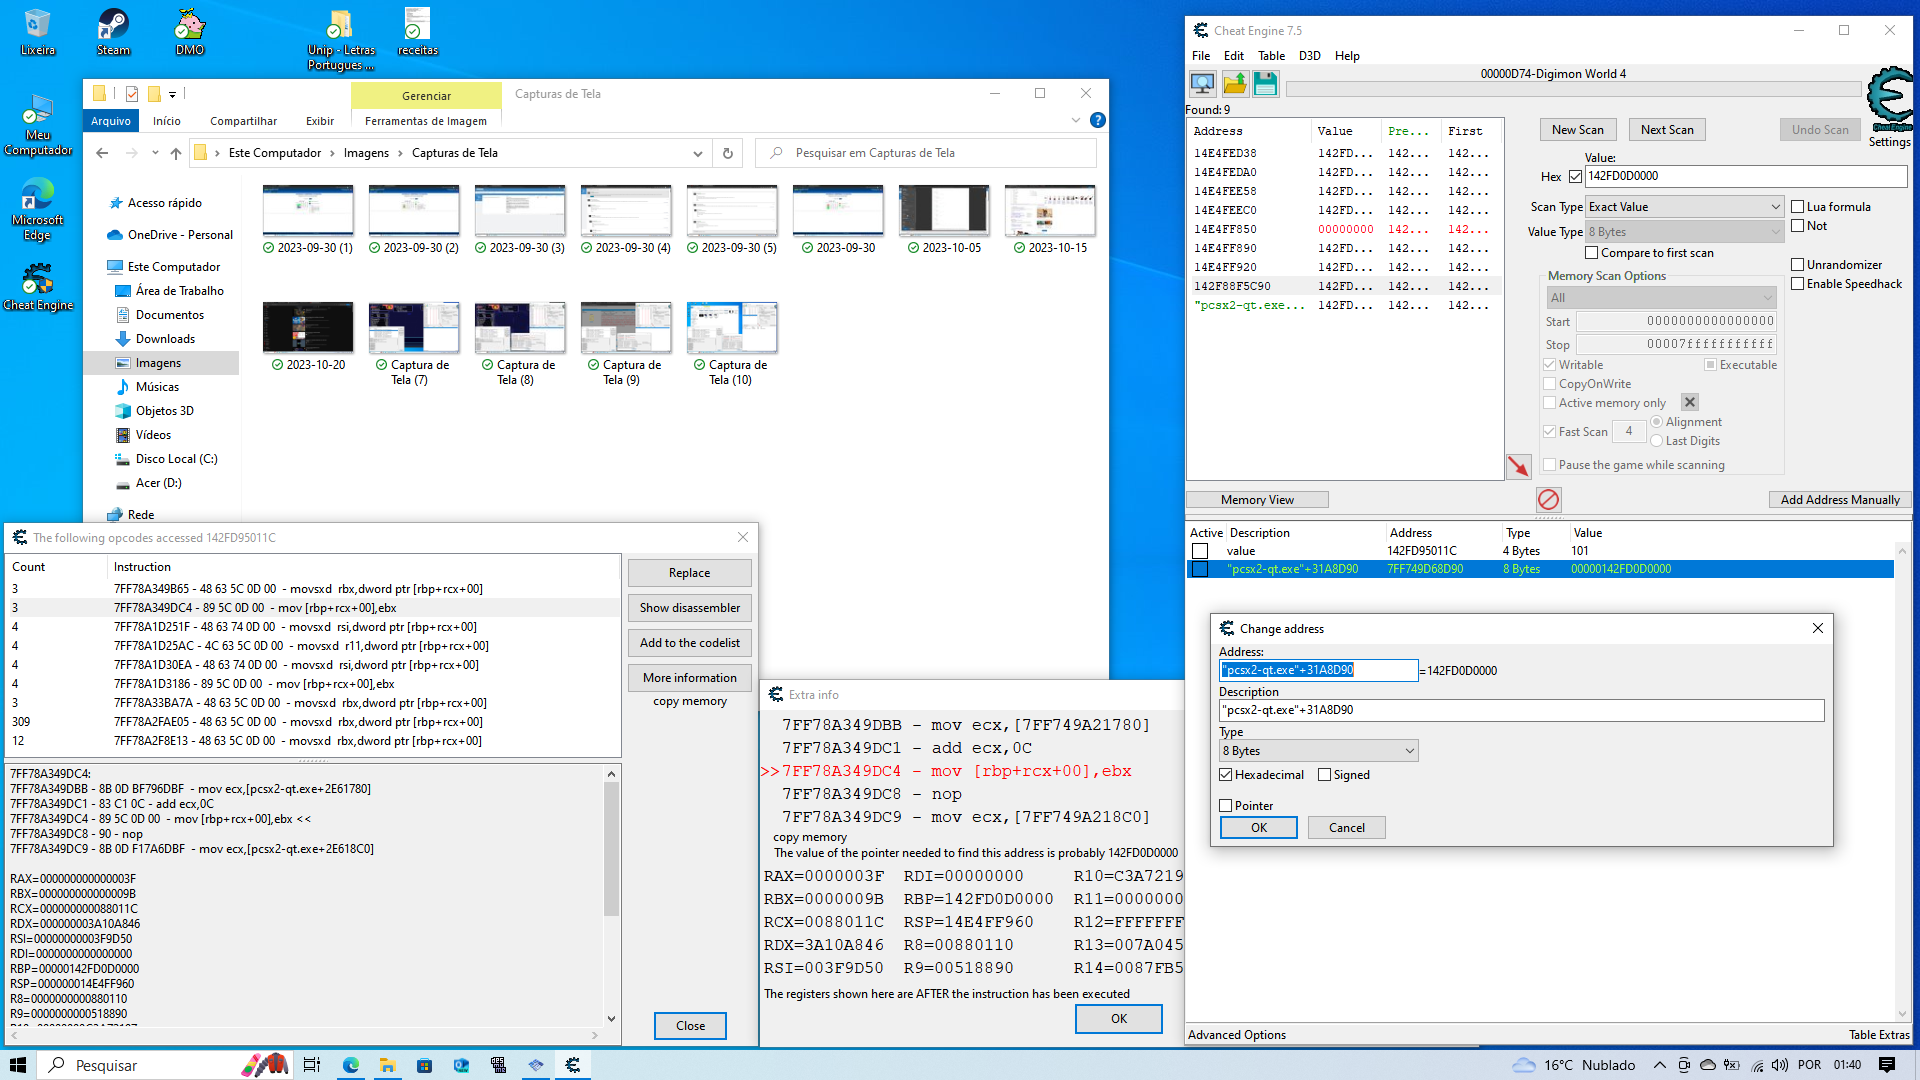The height and width of the screenshot is (1080, 1920).
Task: Expand address bar history dropdown in Explorer
Action: click(697, 153)
